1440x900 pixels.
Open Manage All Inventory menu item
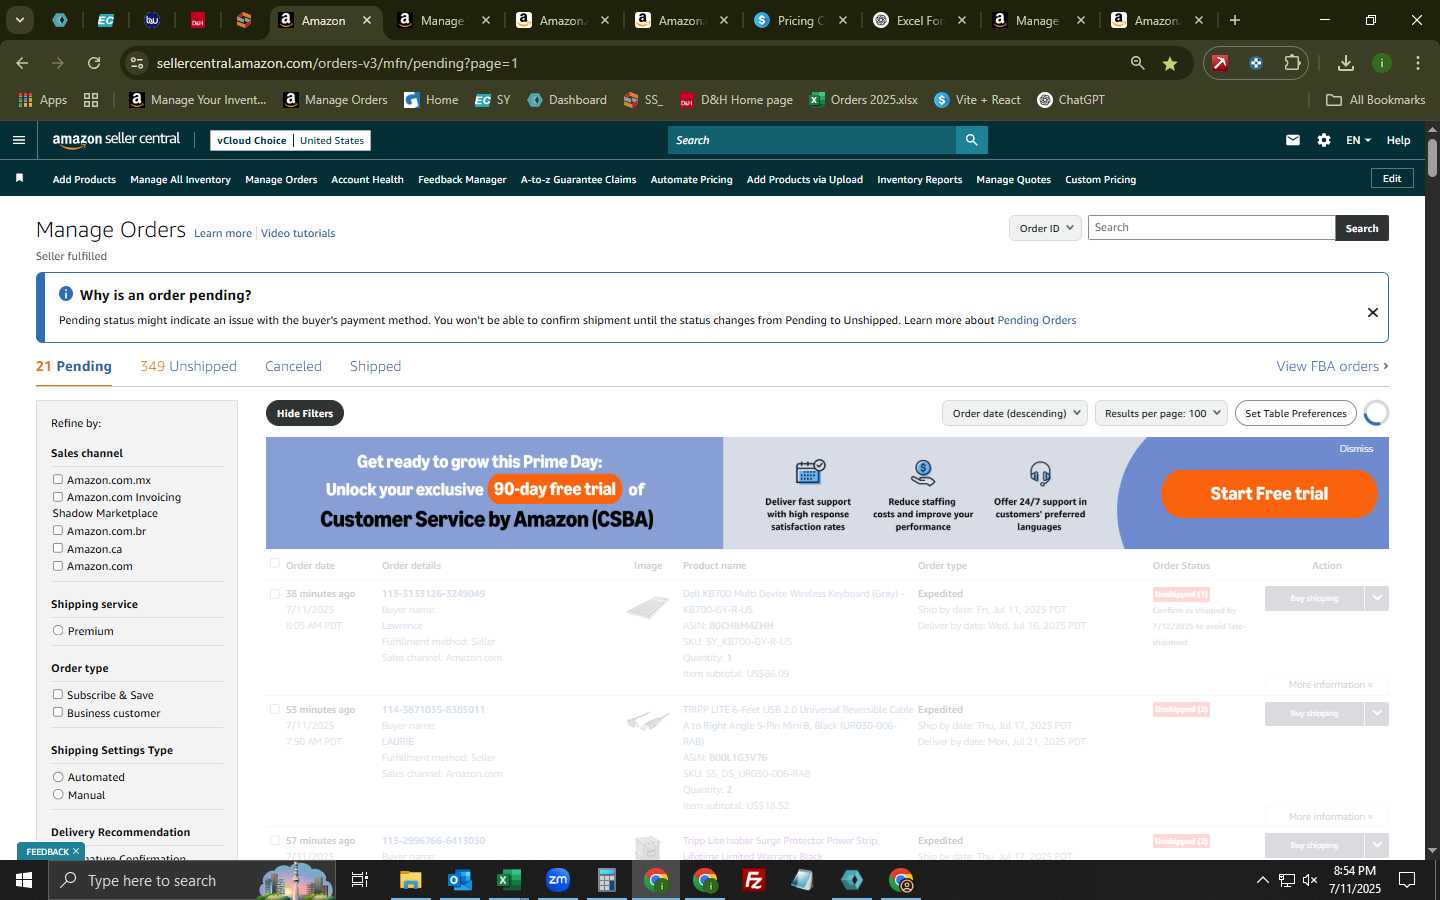point(180,180)
